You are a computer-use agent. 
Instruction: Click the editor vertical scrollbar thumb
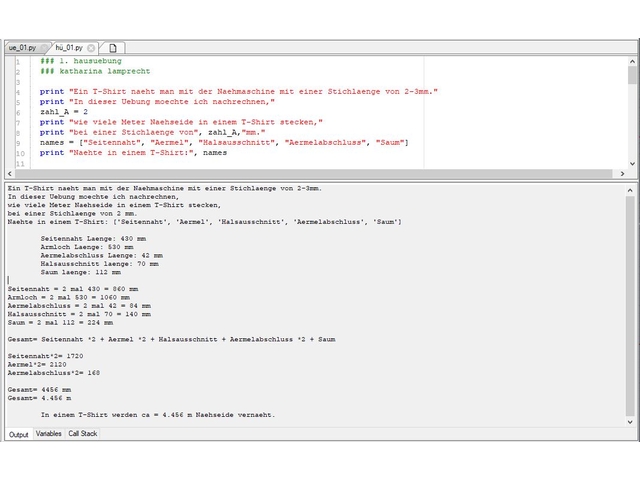(x=632, y=75)
